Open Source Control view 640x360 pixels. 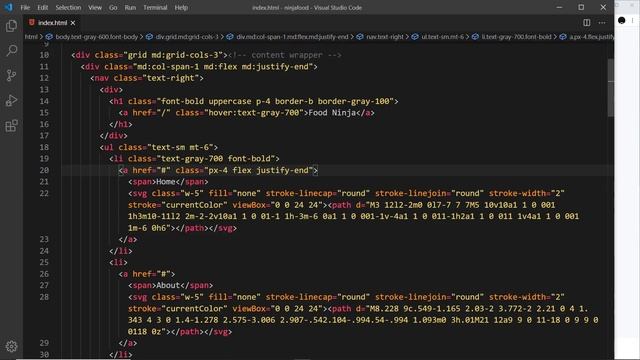(11, 76)
